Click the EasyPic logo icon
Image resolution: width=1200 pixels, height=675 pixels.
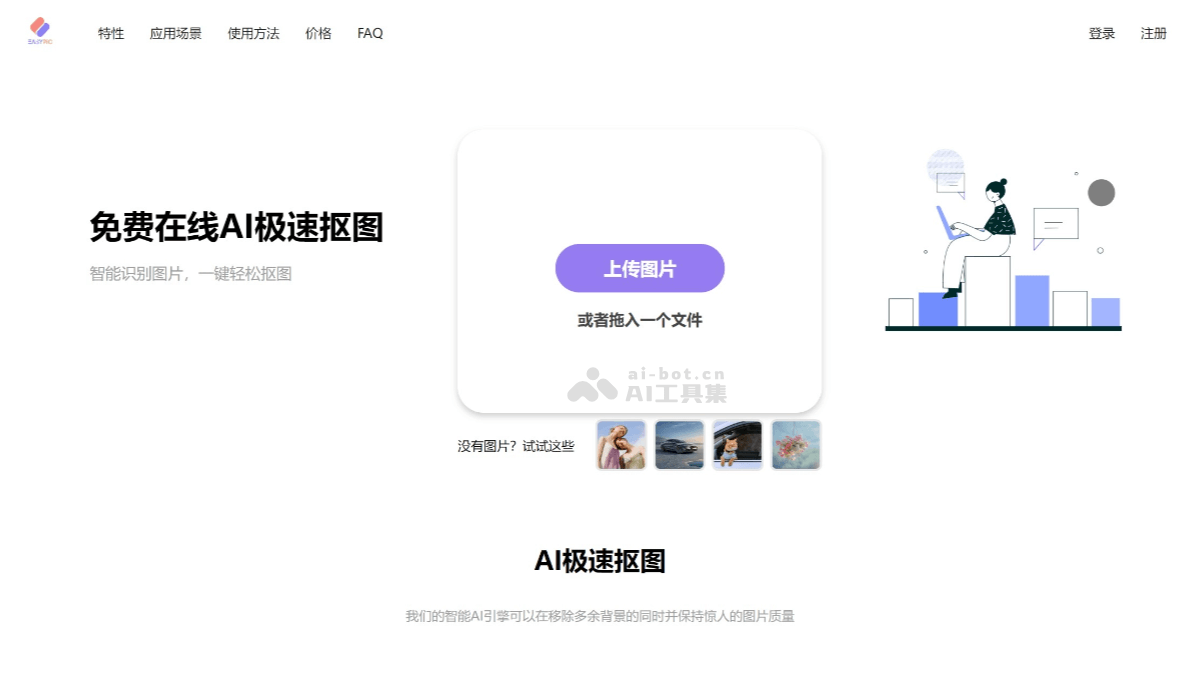(x=40, y=32)
